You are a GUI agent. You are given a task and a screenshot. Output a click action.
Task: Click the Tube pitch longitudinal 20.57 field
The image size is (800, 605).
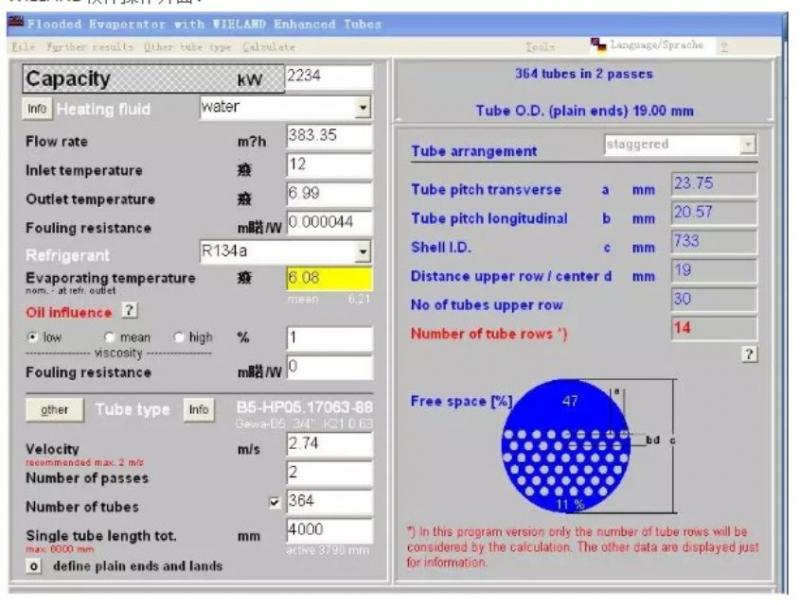pos(714,213)
